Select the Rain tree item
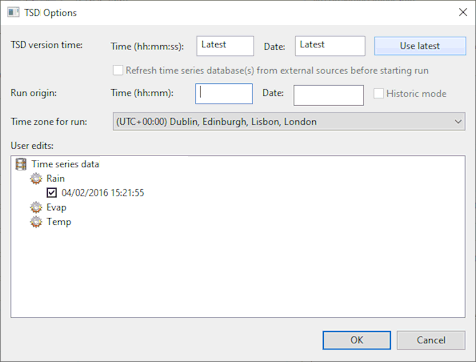476x362 pixels. pos(55,179)
